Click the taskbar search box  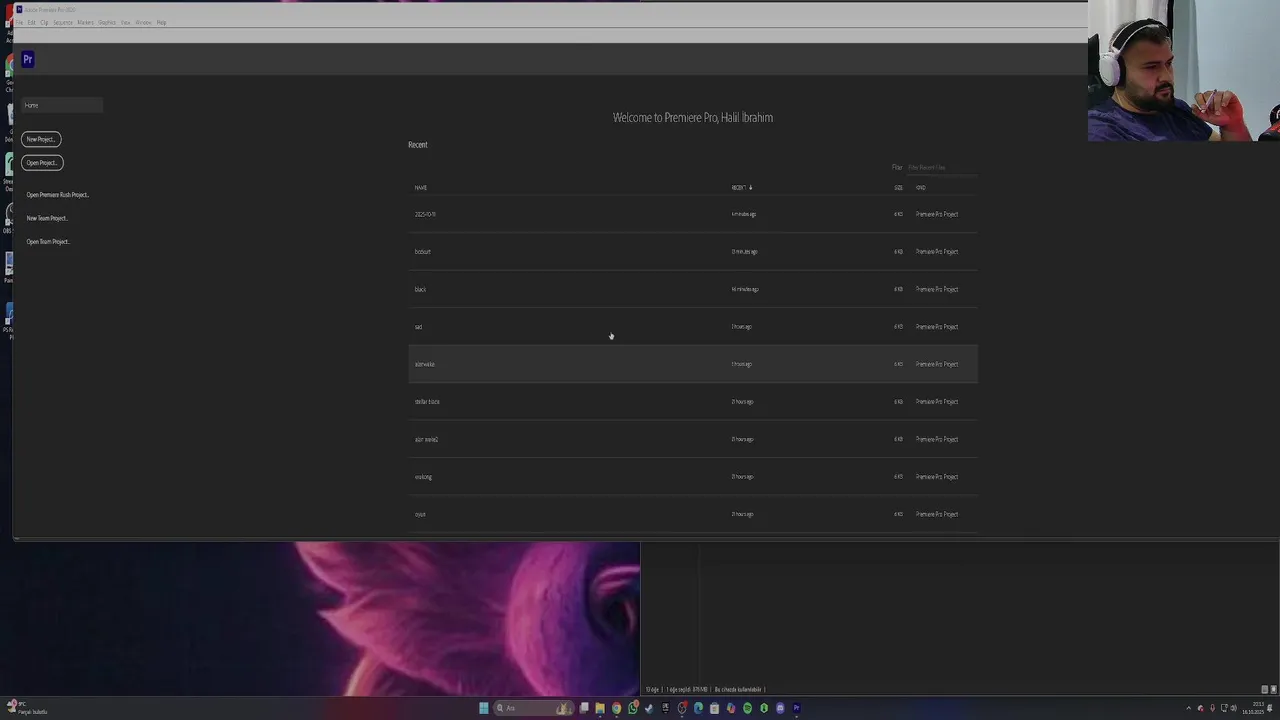coord(534,708)
